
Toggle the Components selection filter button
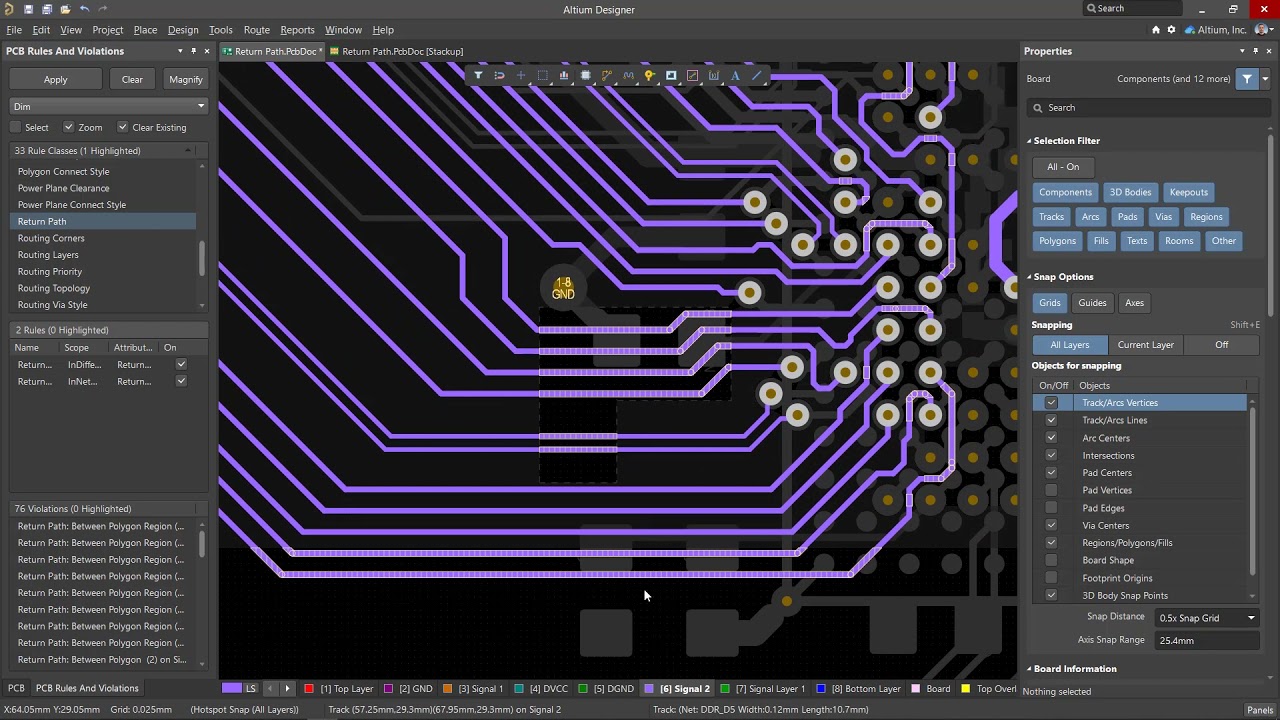pyautogui.click(x=1065, y=192)
